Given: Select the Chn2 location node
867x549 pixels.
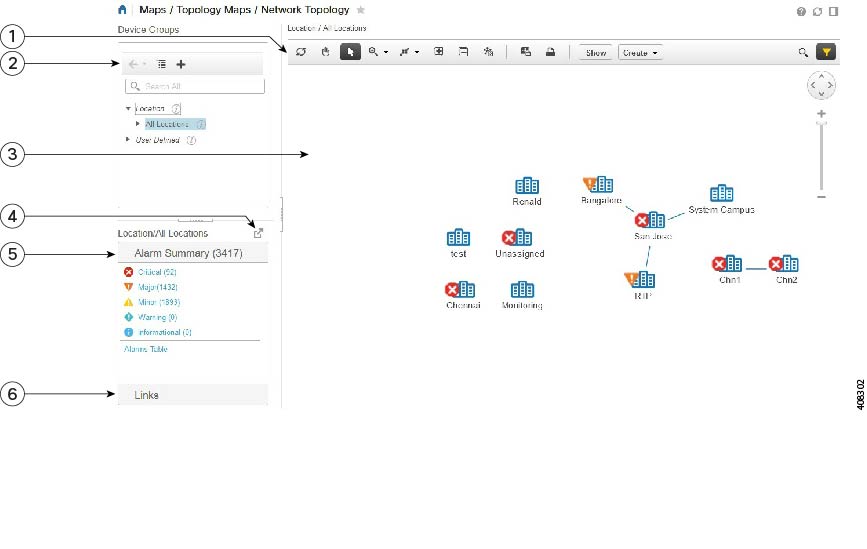Looking at the screenshot, I should (786, 269).
